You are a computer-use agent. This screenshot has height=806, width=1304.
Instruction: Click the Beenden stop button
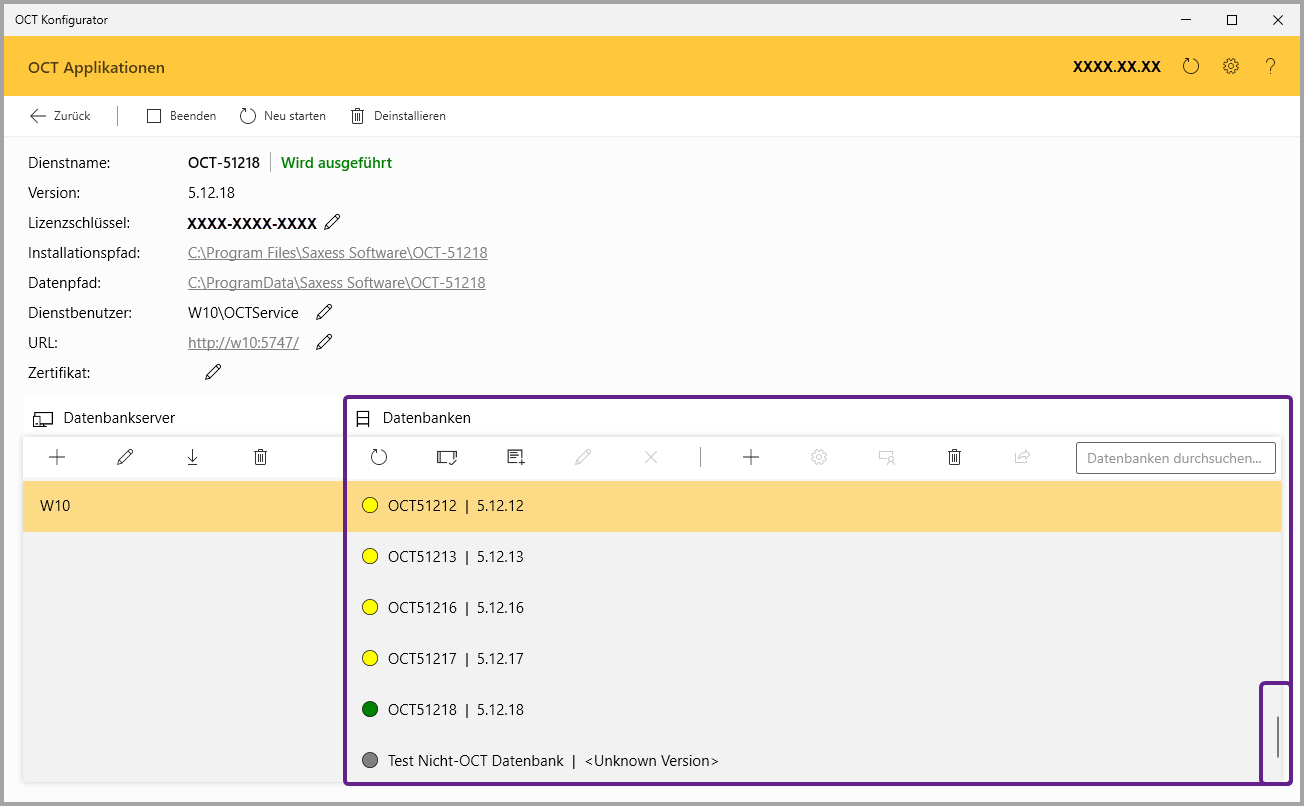click(181, 116)
